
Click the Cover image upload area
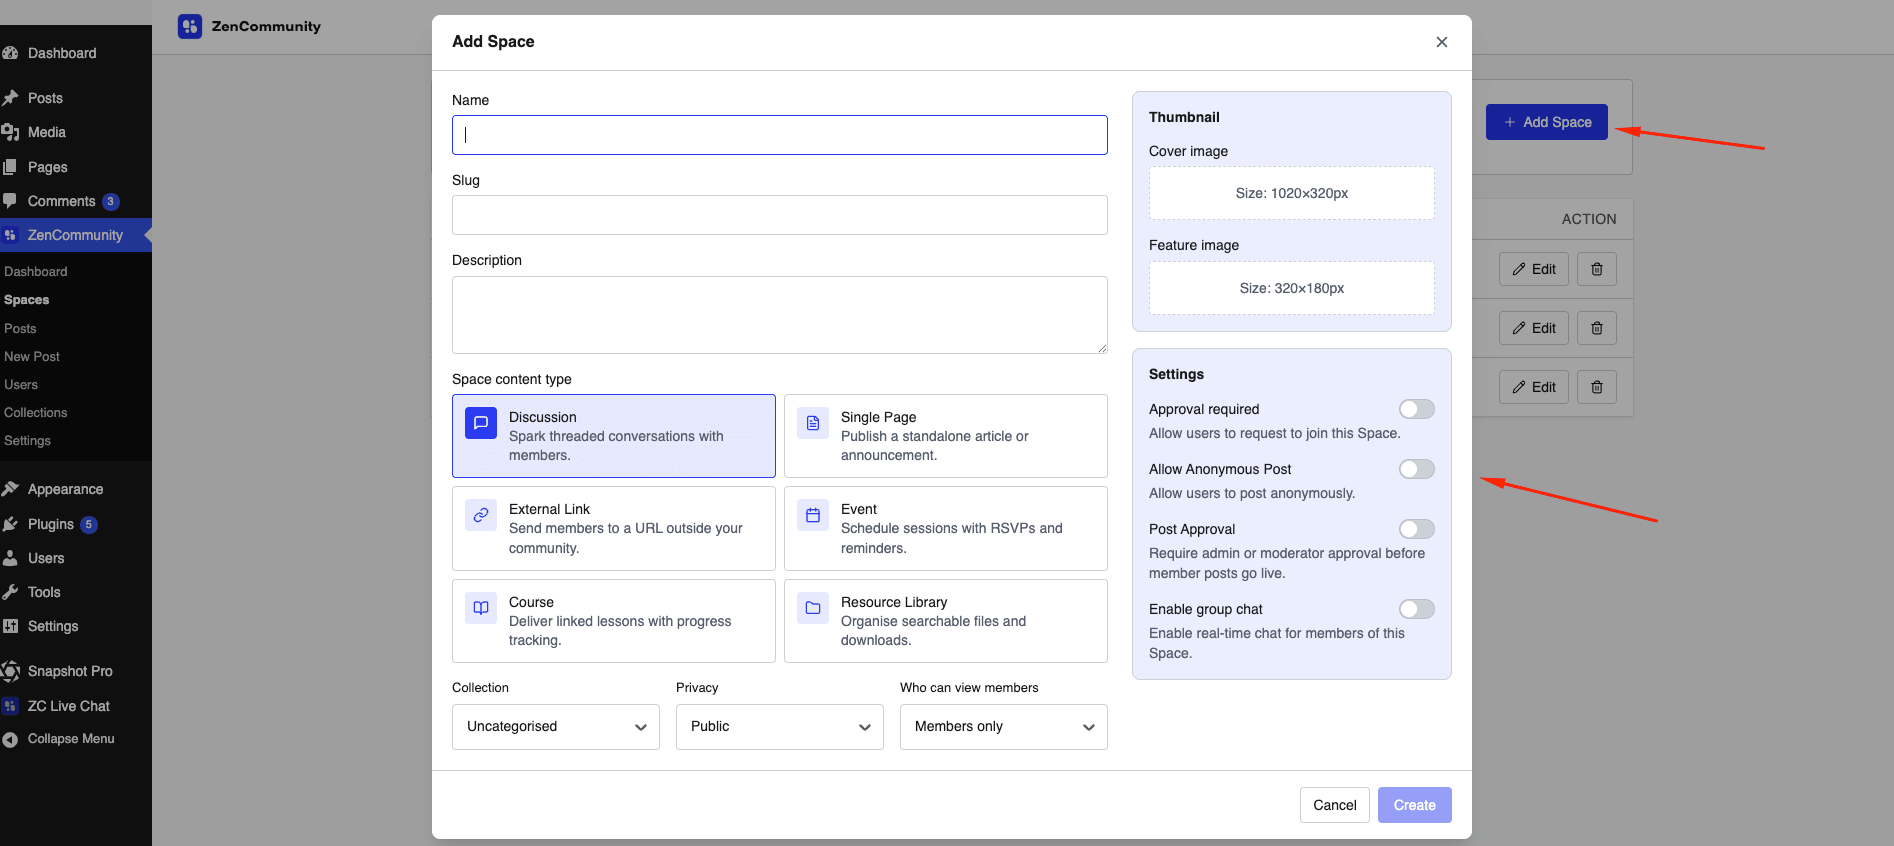coord(1292,193)
